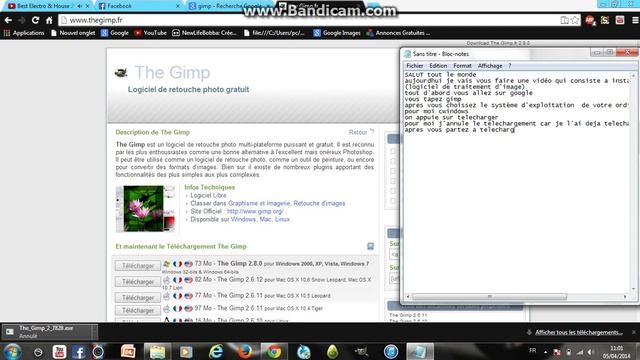Click the FR language indicator

(533, 351)
